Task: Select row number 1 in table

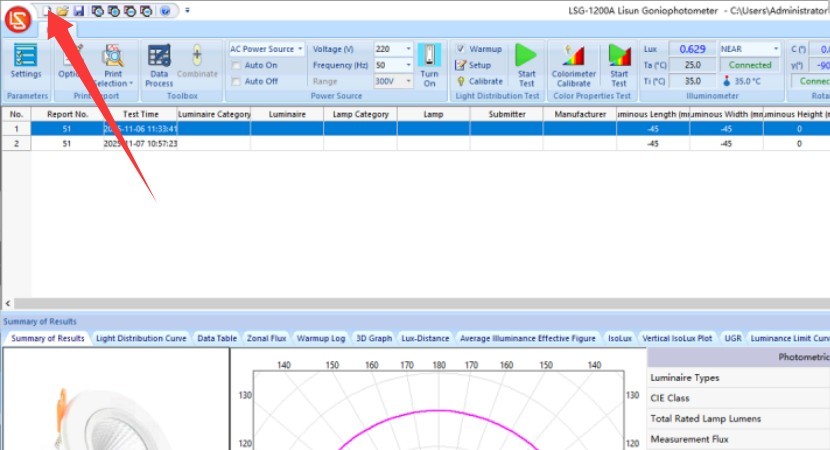Action: click(16, 129)
